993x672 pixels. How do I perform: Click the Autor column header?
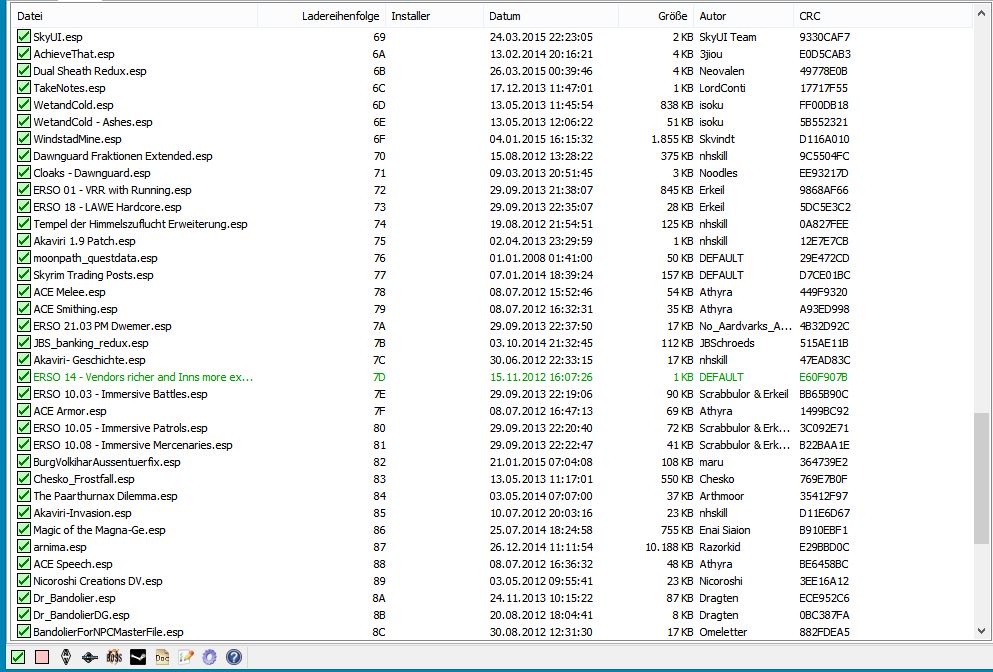(740, 16)
